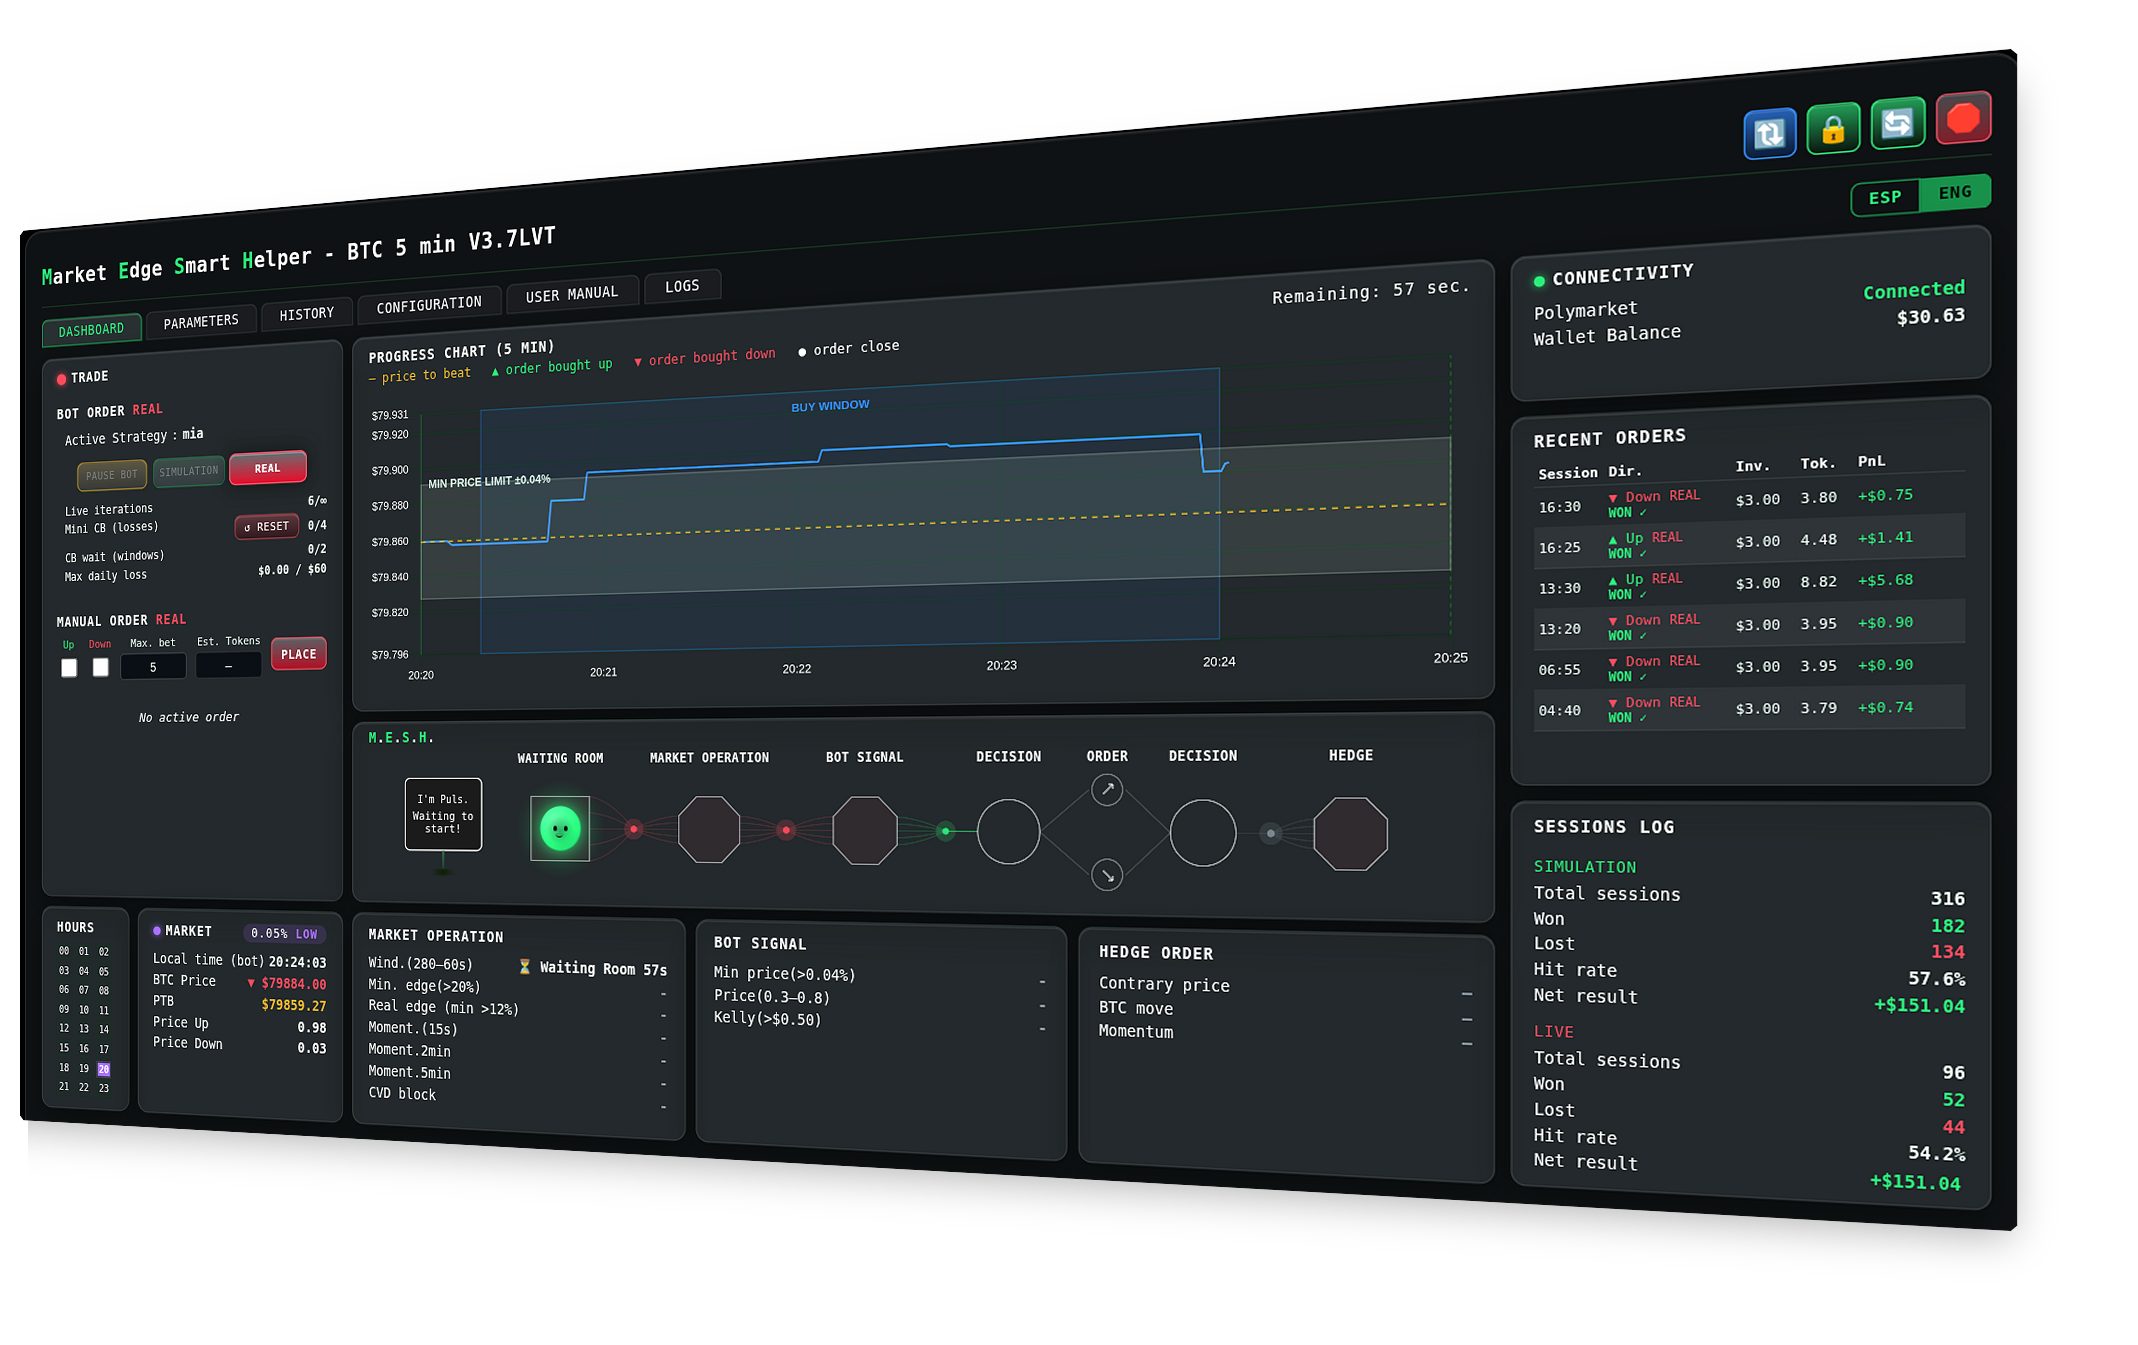
Task: Click the BUY WINDOW label on chart
Action: [830, 406]
